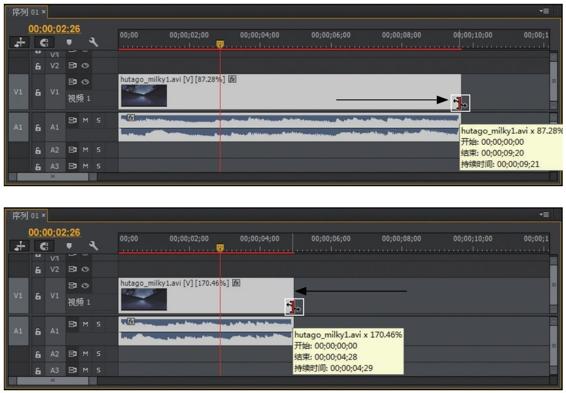The width and height of the screenshot is (566, 393).
Task: Open the bottom timeline panel menu
Action: tap(545, 215)
